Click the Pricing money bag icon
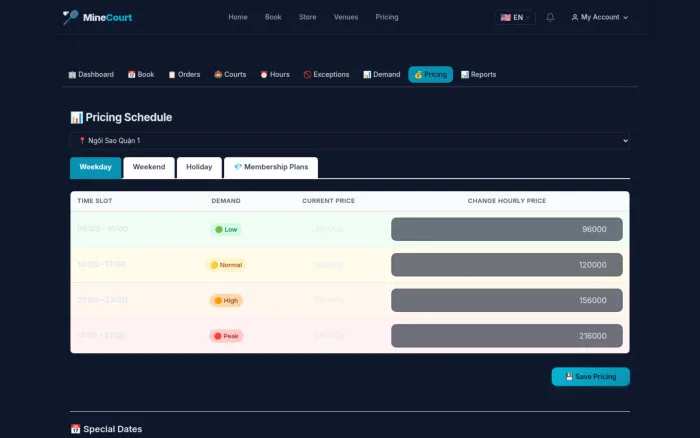The height and width of the screenshot is (438, 700). tap(418, 75)
